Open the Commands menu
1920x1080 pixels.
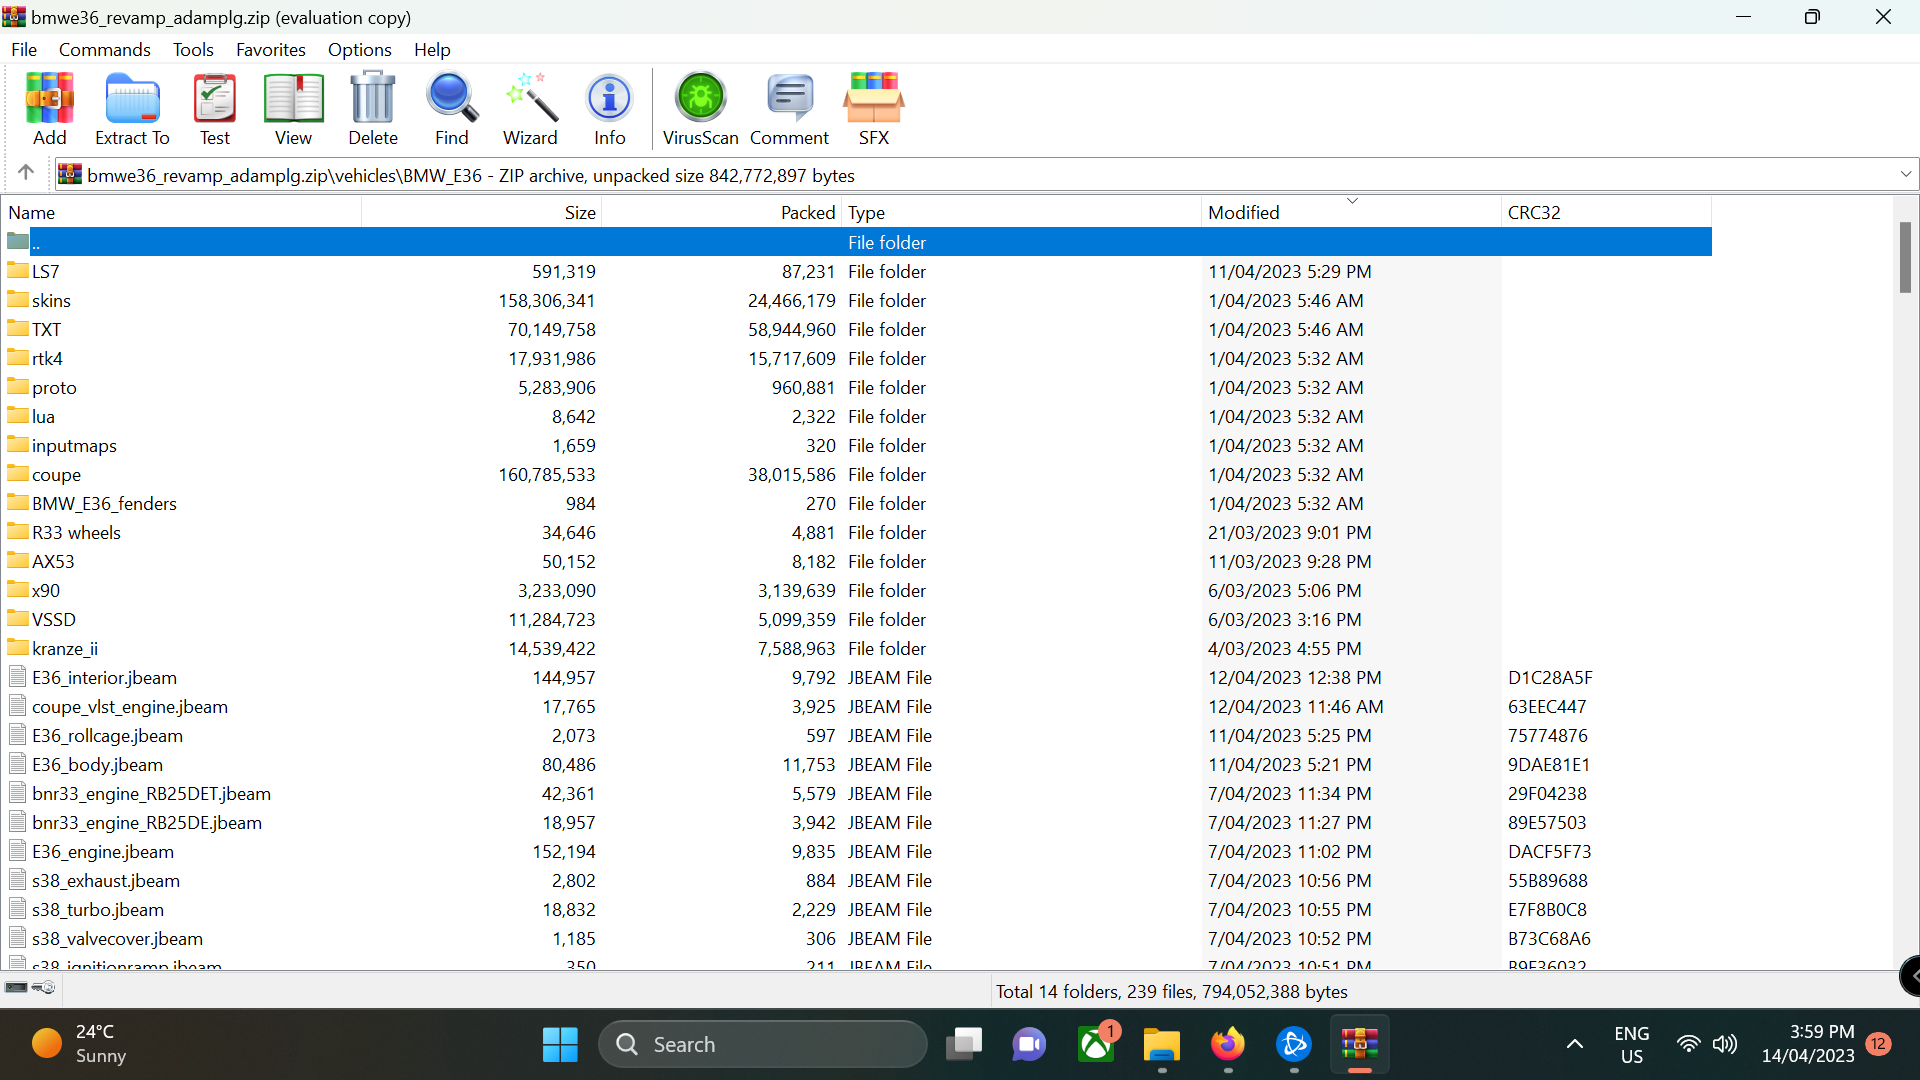tap(104, 49)
